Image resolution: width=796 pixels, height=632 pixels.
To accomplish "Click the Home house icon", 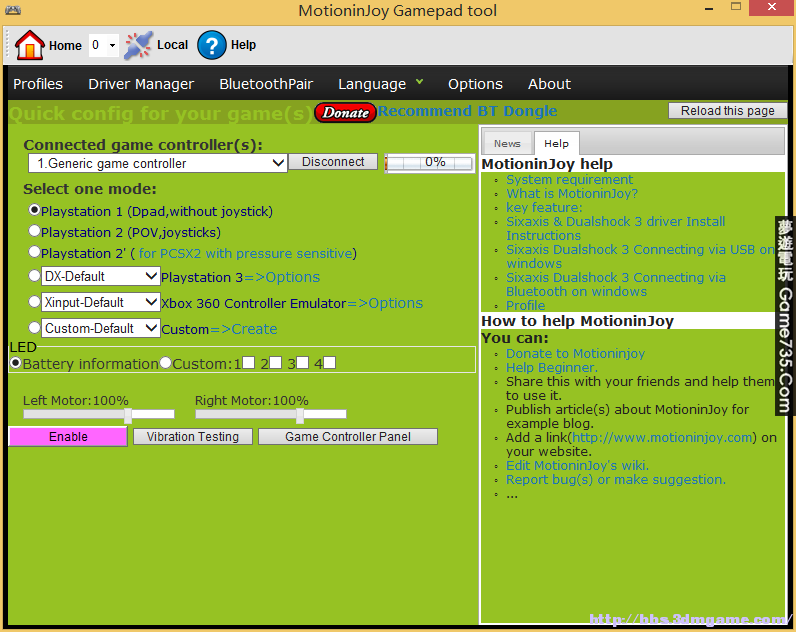I will tap(30, 45).
